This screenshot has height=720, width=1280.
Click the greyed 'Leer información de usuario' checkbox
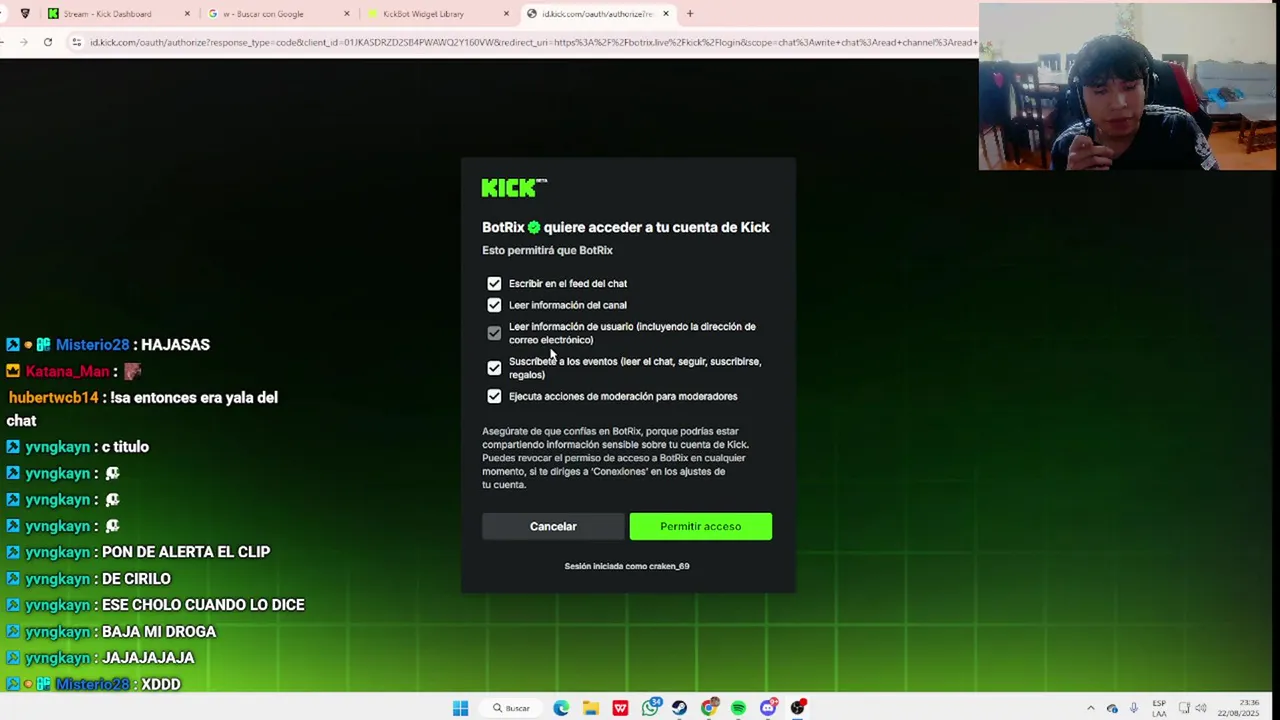coord(494,333)
